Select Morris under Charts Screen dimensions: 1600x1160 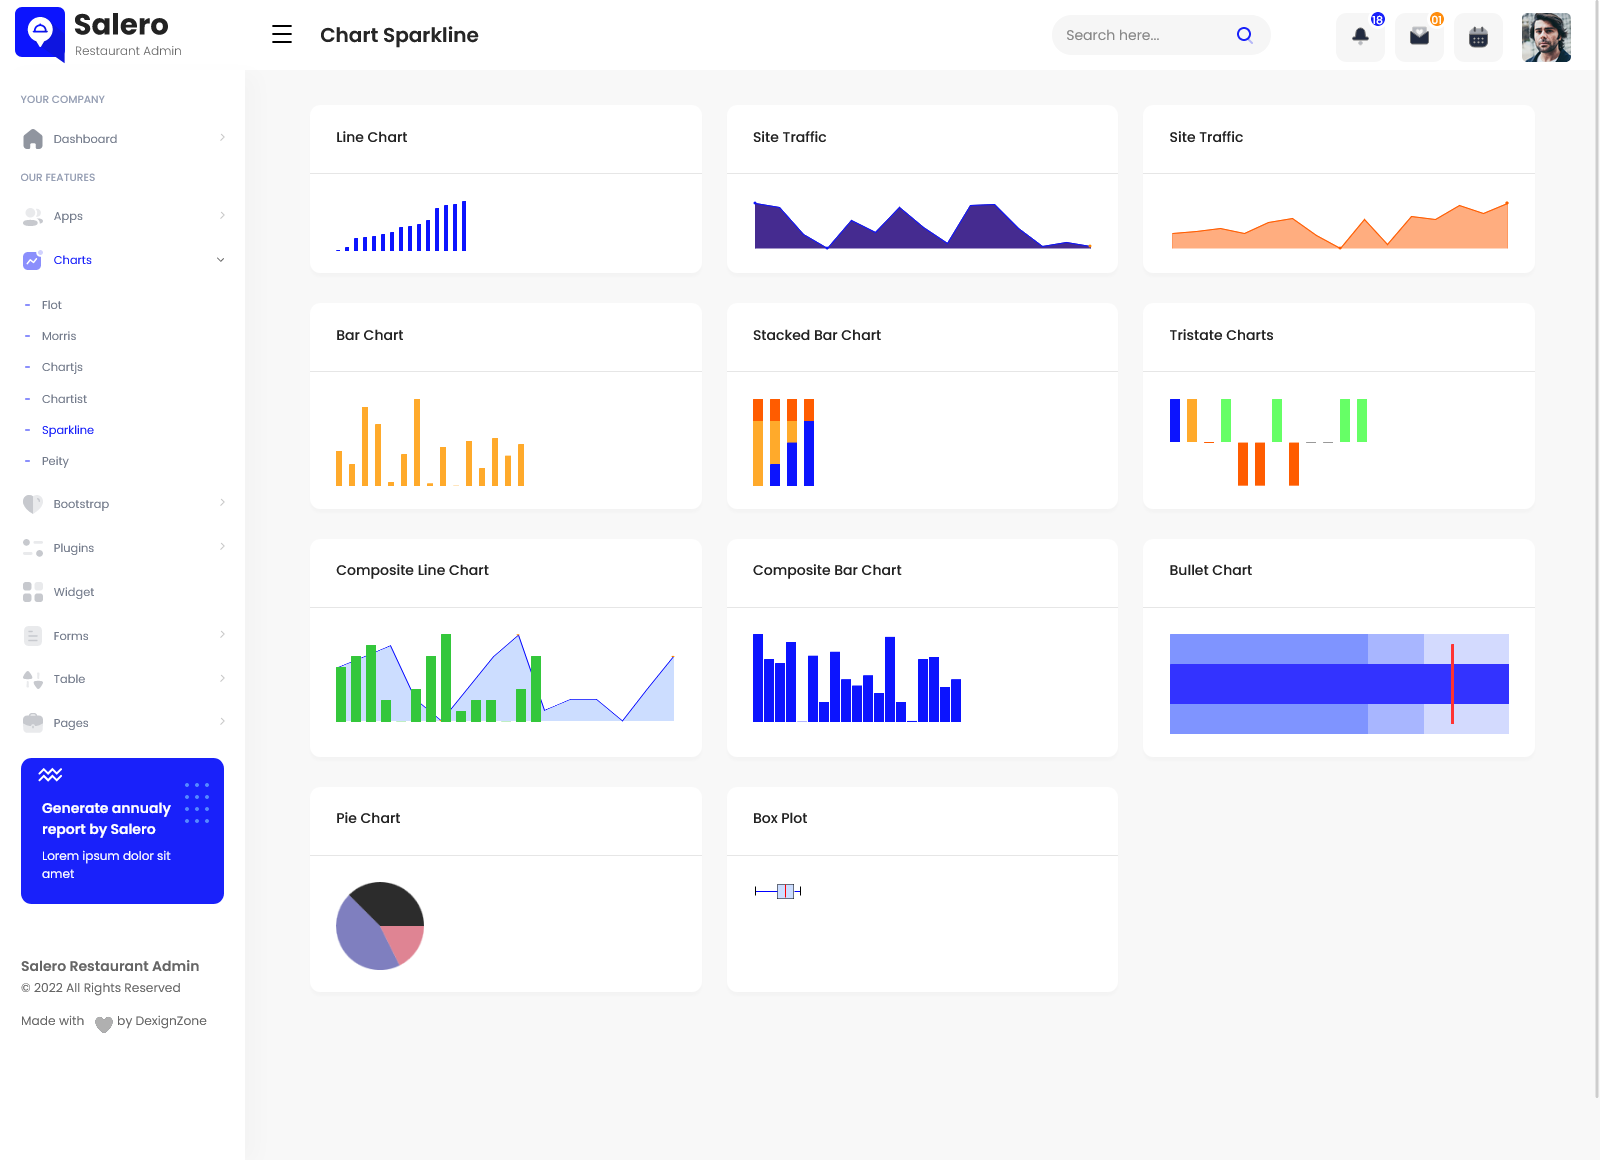[x=59, y=336]
